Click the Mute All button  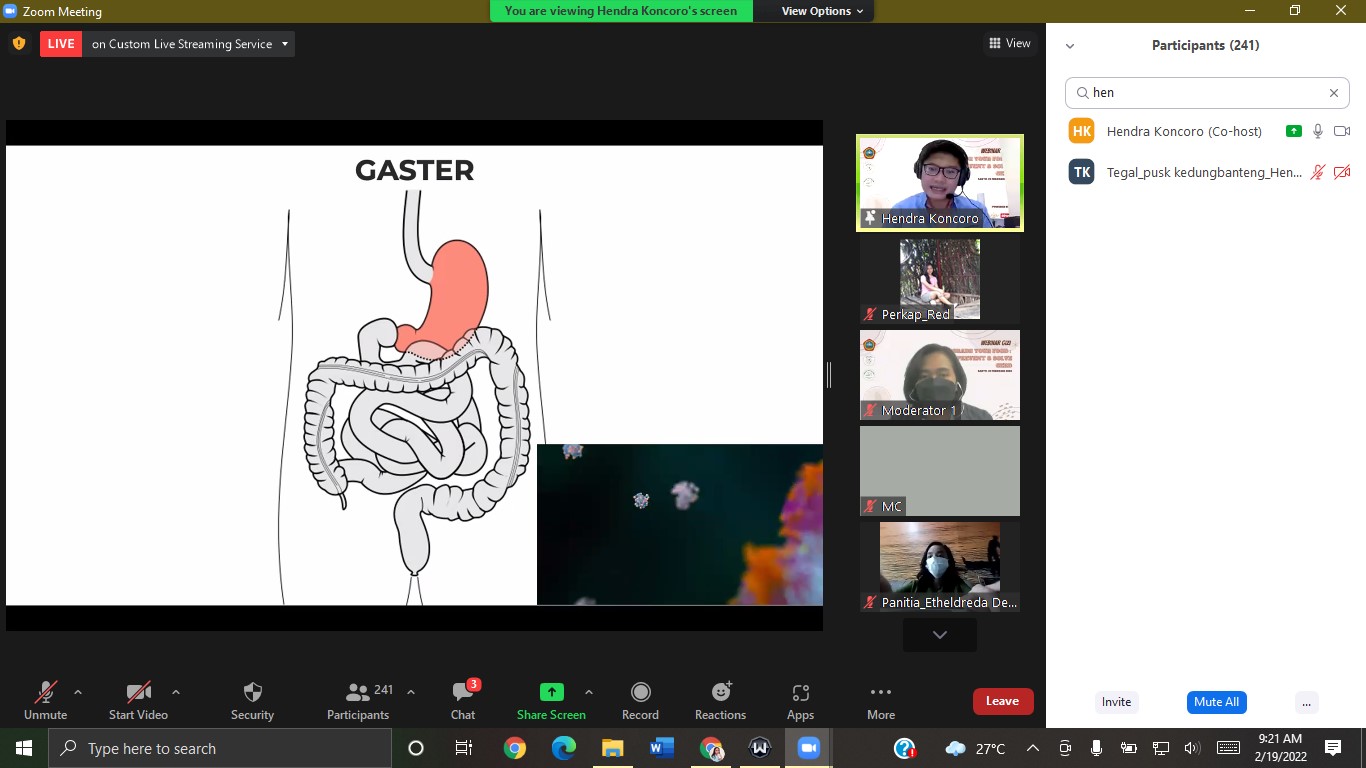pyautogui.click(x=1216, y=702)
